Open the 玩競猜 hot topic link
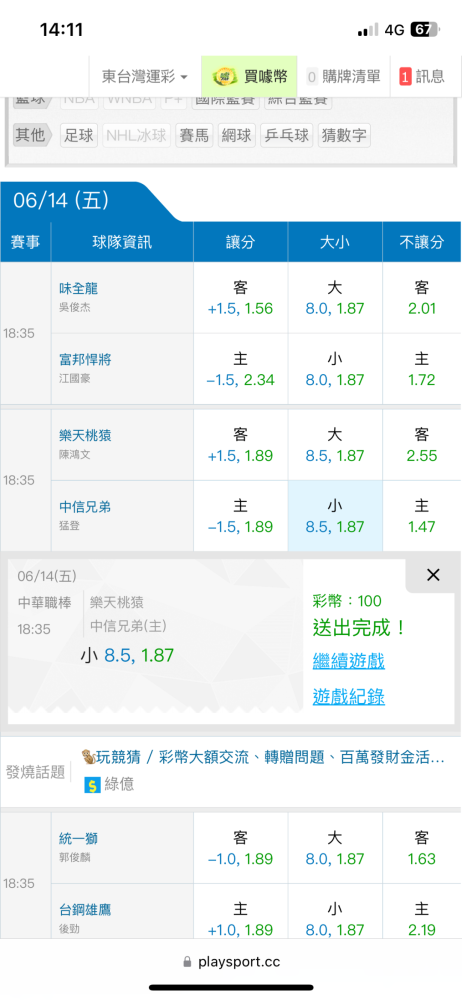Viewport: 462px width, 1000px height. coord(263,757)
